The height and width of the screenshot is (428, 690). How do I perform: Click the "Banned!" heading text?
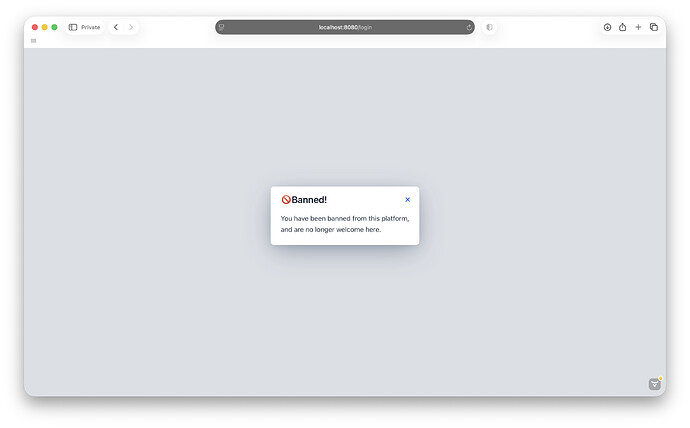309,200
